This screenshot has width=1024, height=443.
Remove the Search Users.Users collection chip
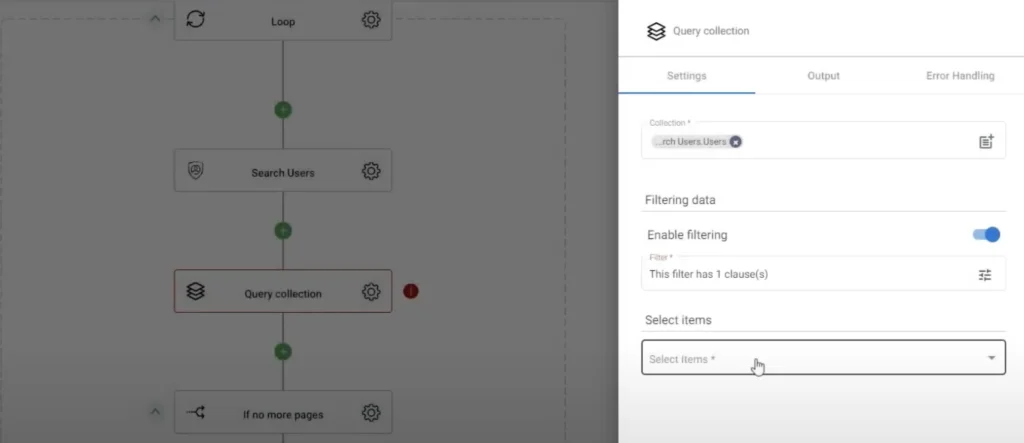[x=735, y=142]
